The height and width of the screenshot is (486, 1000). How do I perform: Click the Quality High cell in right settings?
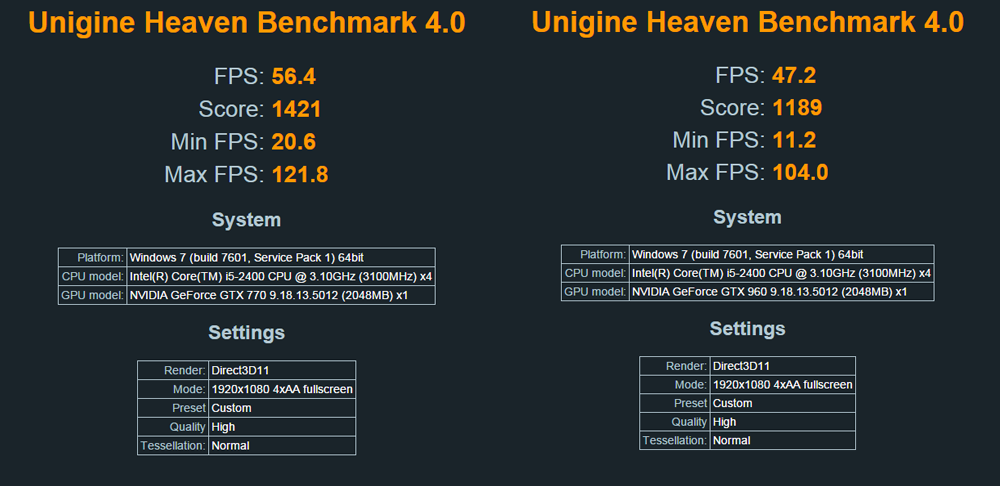coord(782,422)
